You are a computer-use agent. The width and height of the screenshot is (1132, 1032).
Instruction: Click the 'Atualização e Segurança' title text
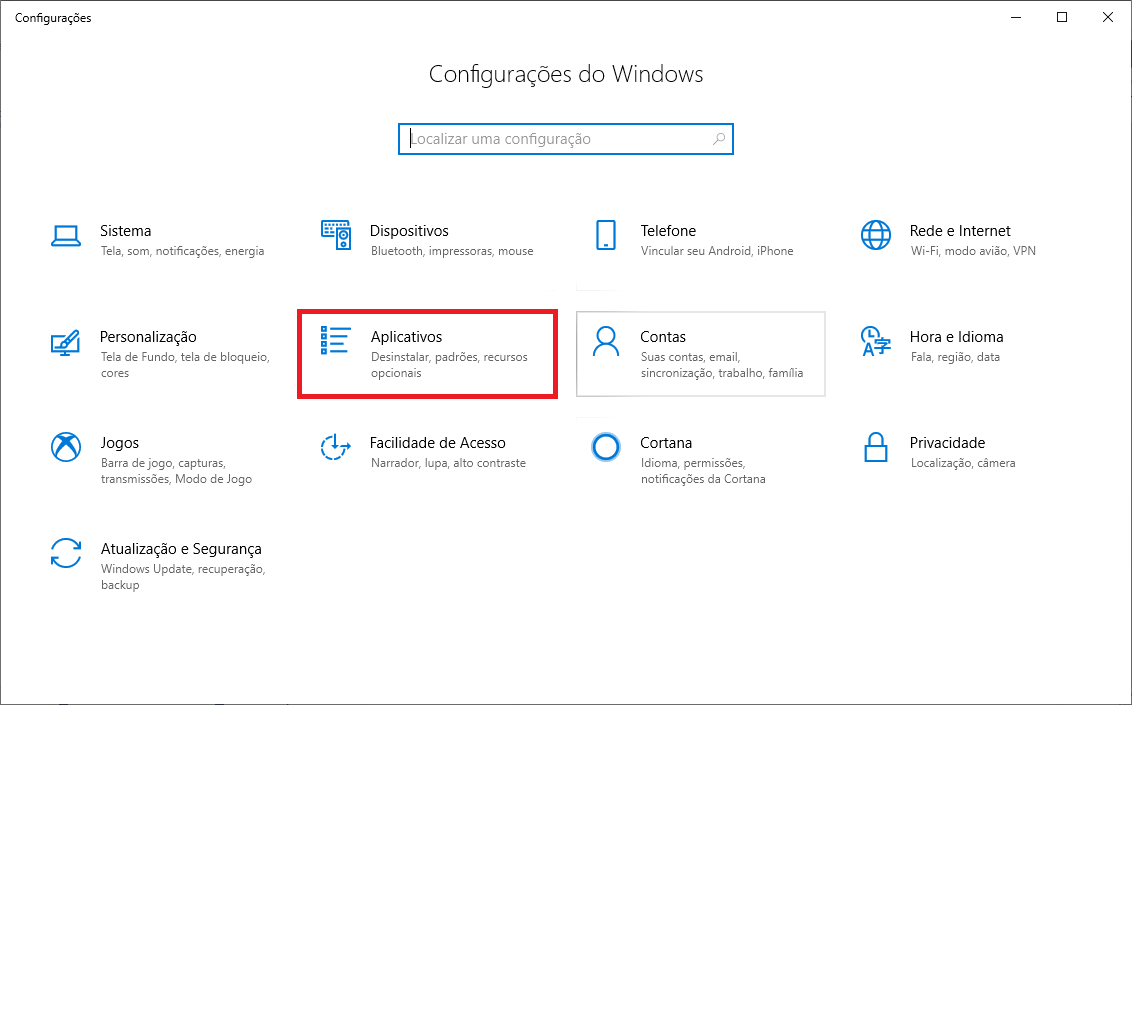[181, 549]
